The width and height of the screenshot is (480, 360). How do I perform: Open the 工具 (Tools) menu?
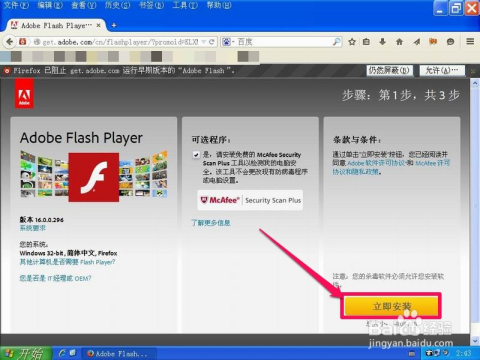point(185,5)
